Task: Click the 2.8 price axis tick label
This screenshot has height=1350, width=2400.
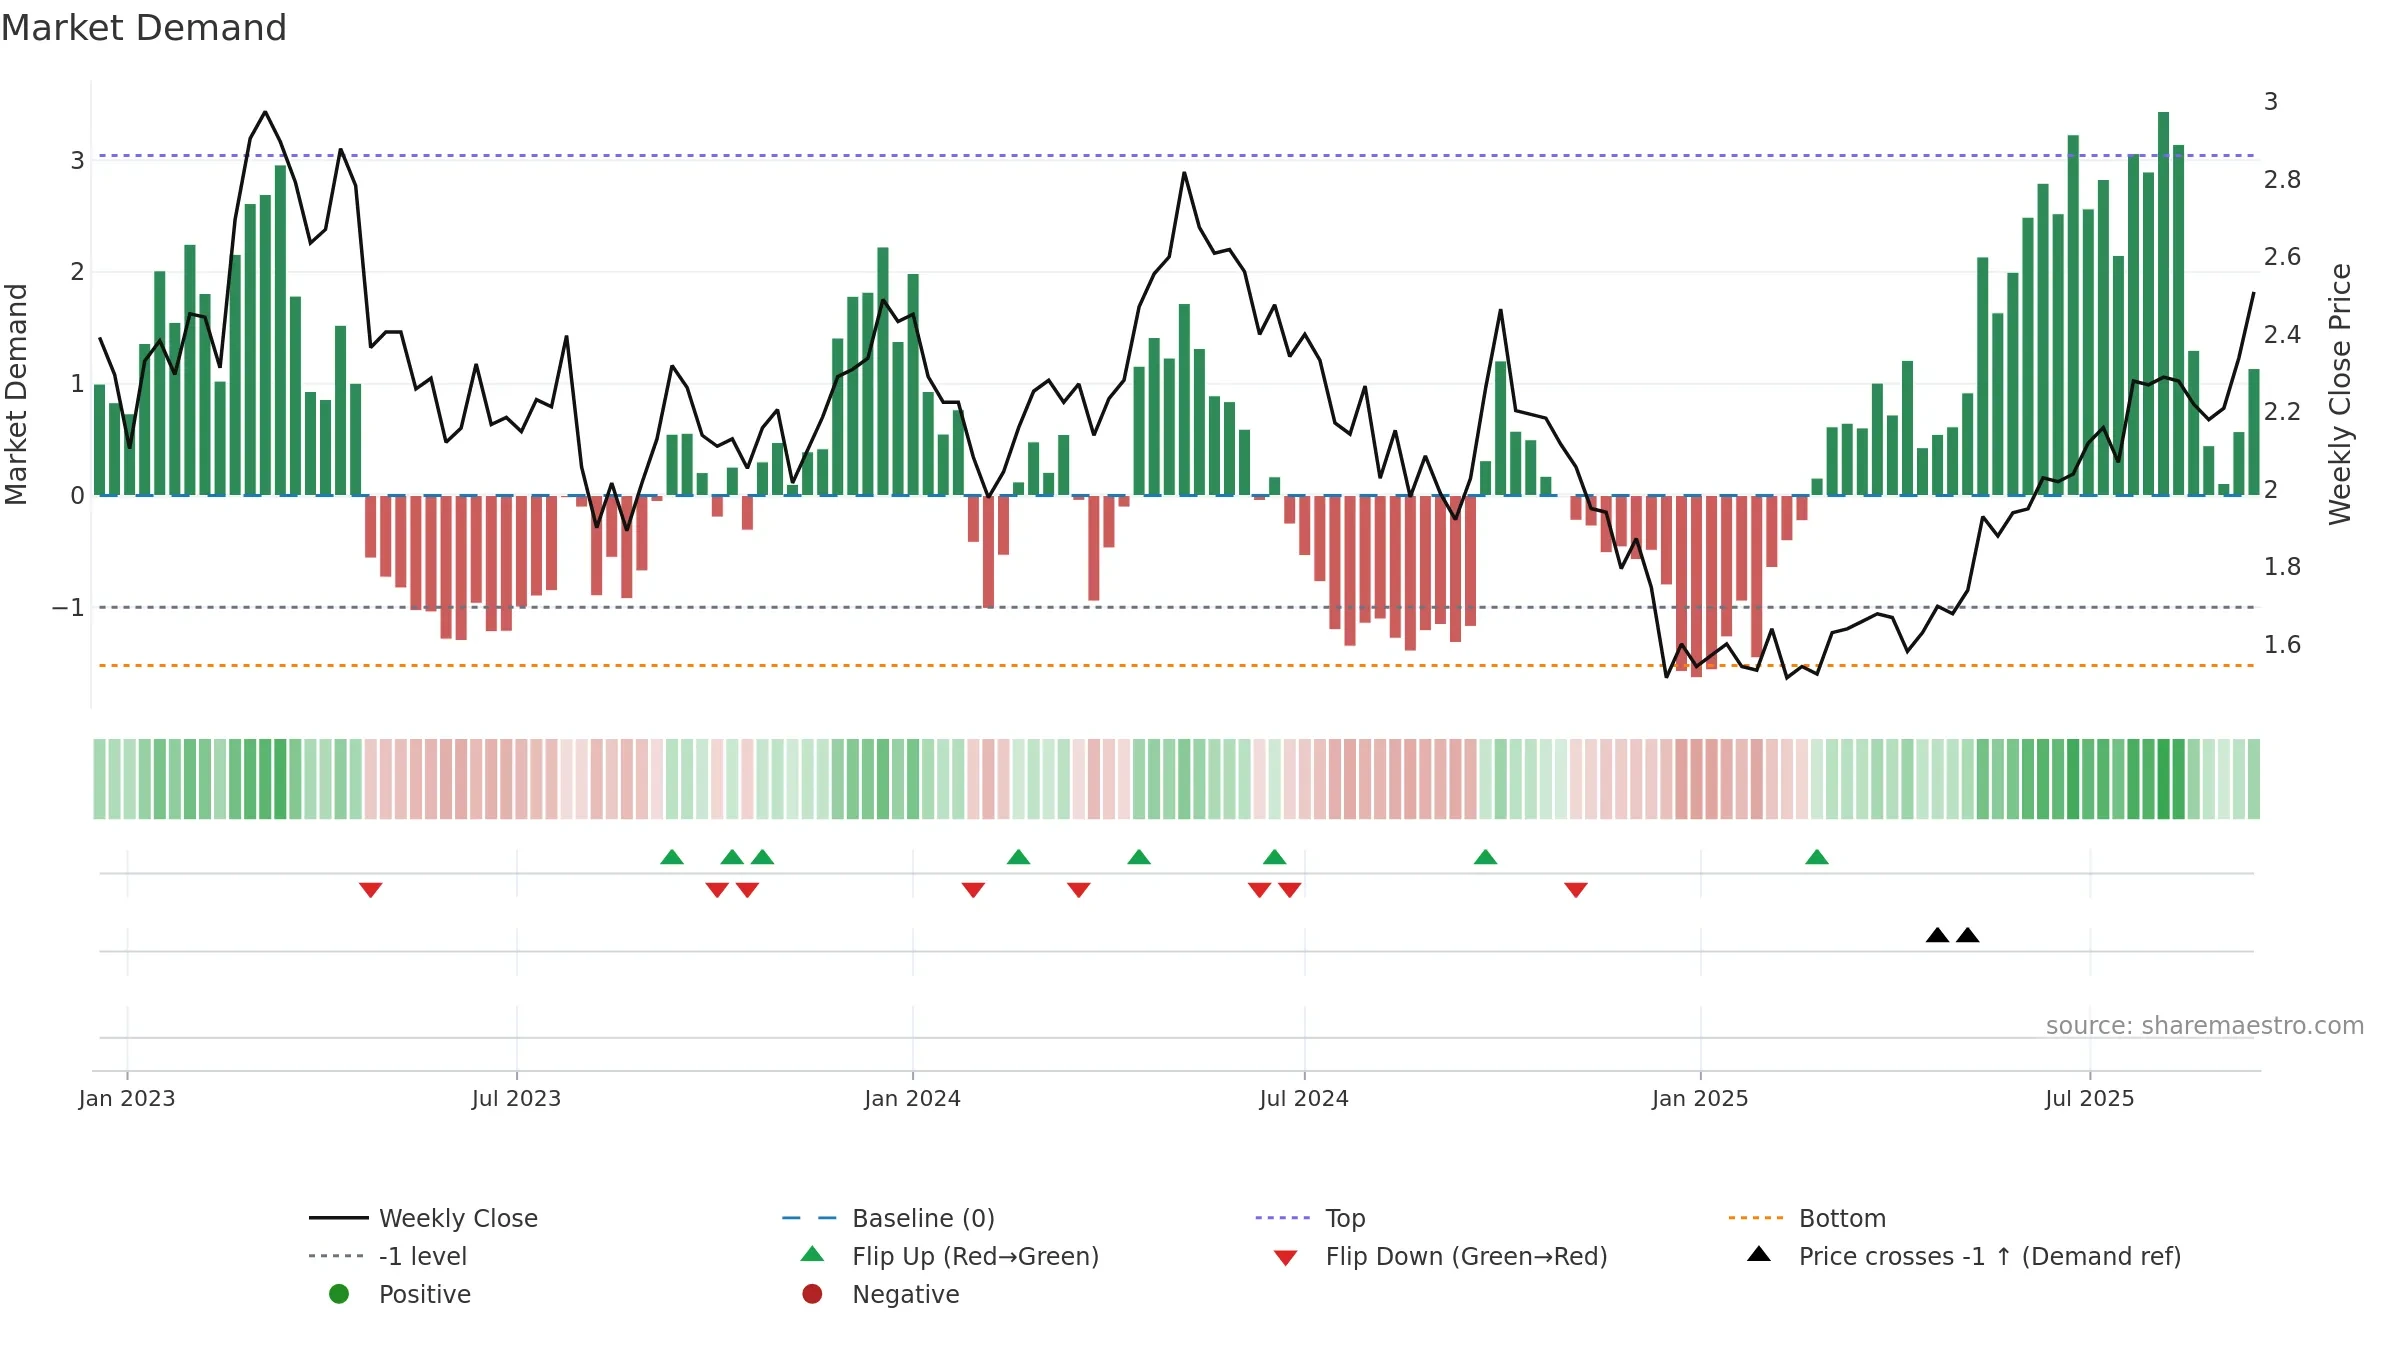Action: click(x=2282, y=179)
